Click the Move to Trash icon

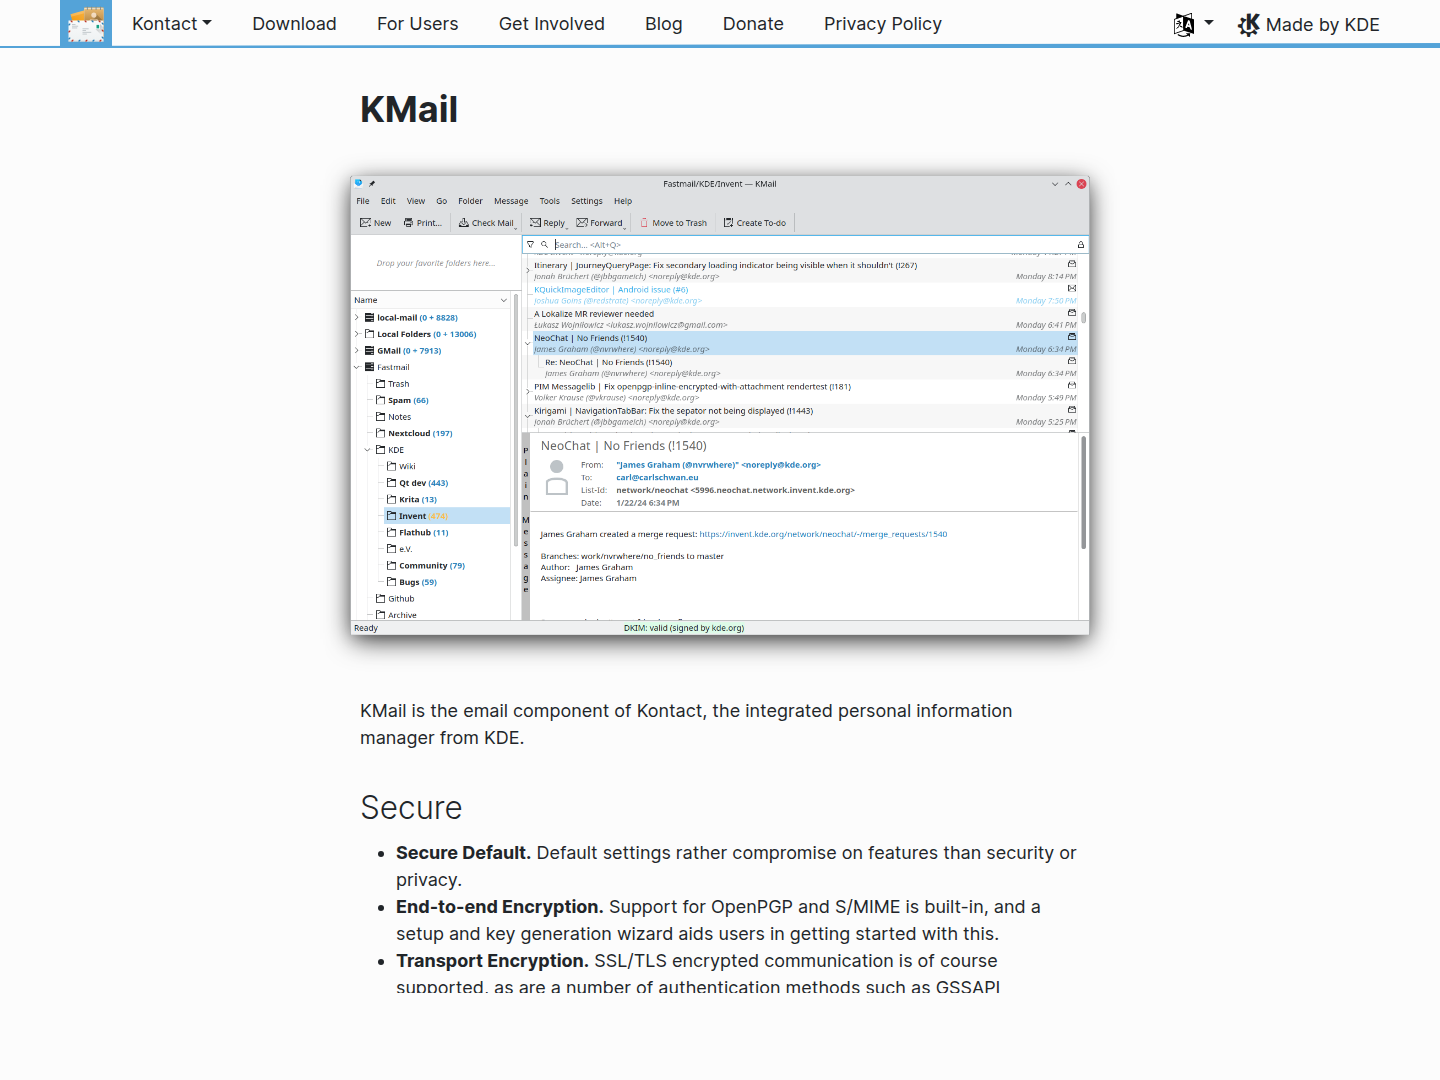pyautogui.click(x=644, y=223)
